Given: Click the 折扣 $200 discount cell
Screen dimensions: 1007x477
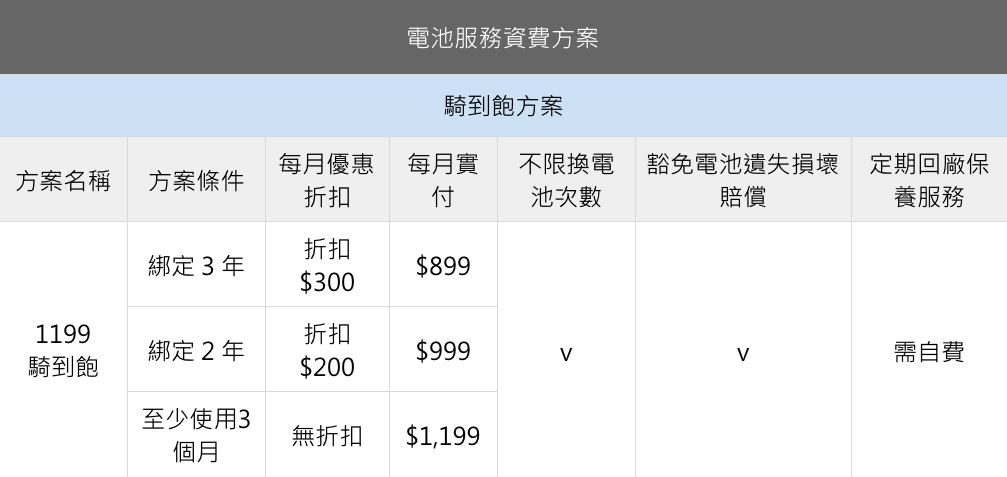Looking at the screenshot, I should [328, 350].
